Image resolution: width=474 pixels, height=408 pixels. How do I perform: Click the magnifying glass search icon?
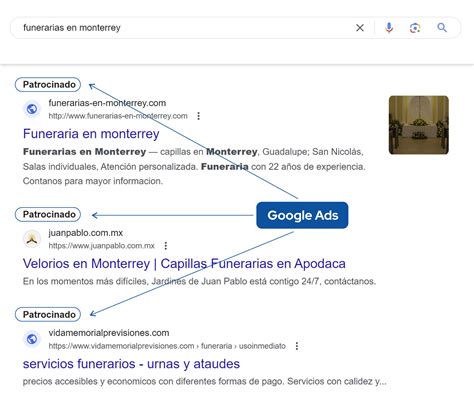pos(442,27)
